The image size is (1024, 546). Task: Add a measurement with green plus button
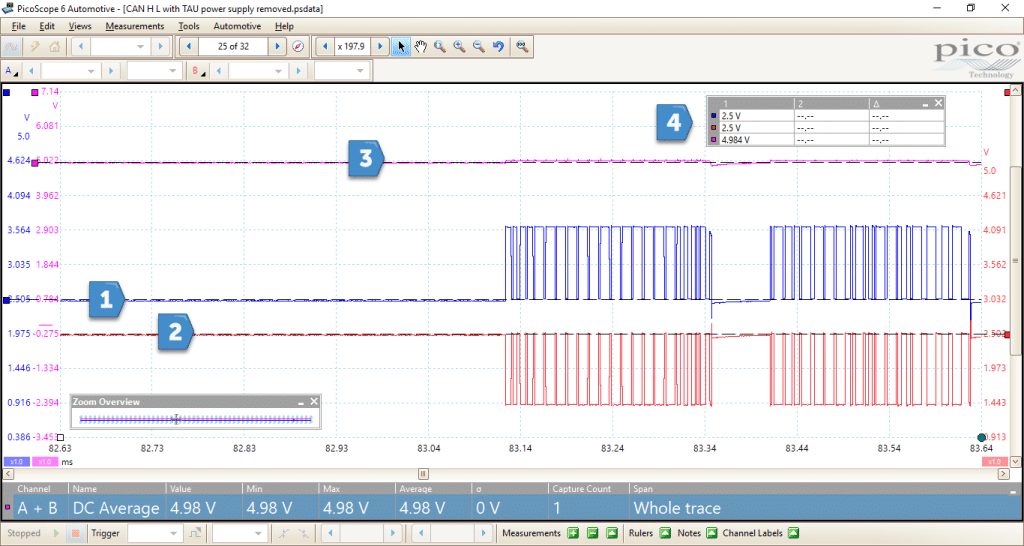coord(573,533)
